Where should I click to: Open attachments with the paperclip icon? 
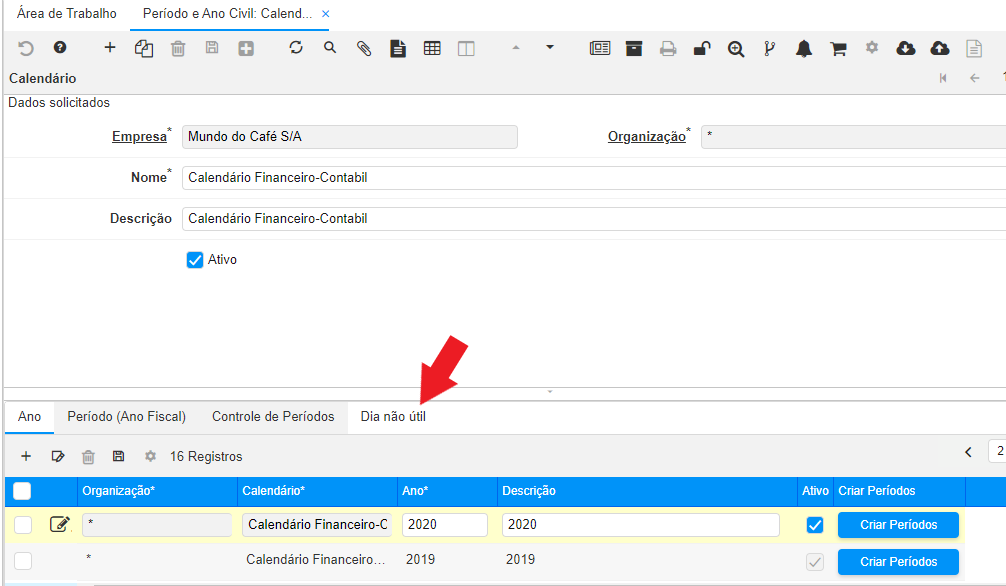coord(364,48)
